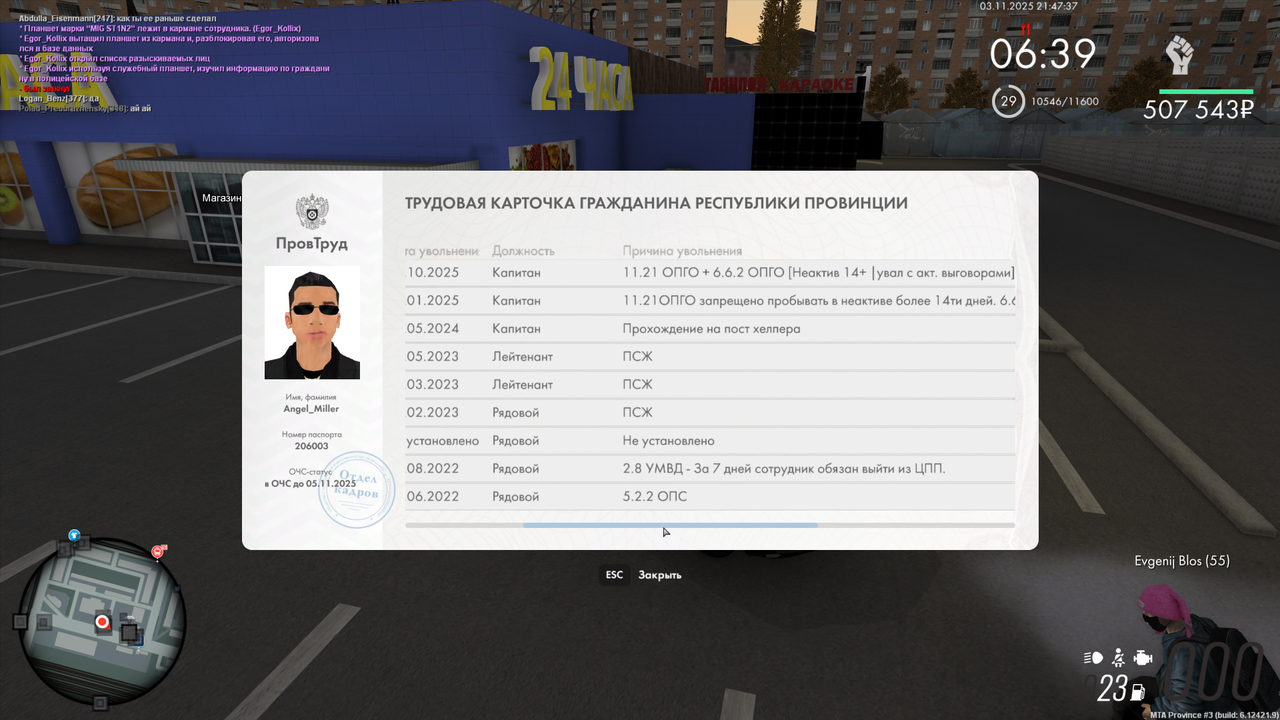Click the card title ТРУДОВАЯ КАРТОЧКА ГРАЖДАНИНА
Screen dimensions: 1280x720
coord(656,203)
